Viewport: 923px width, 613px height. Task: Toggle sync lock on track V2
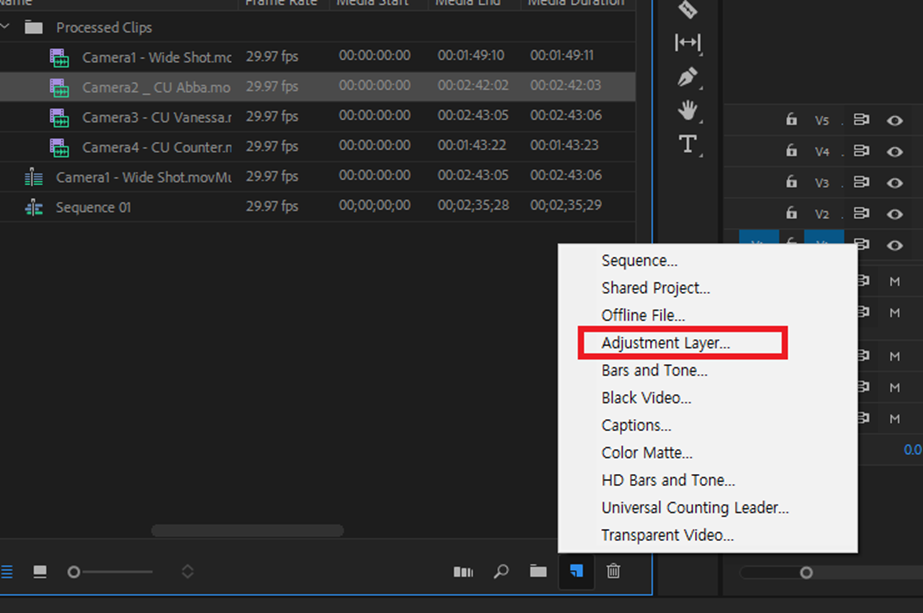click(x=861, y=213)
